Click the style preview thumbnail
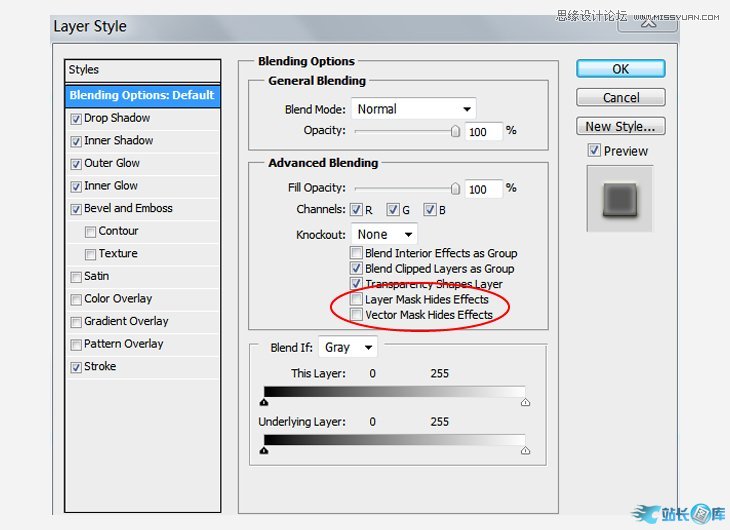Image resolution: width=730 pixels, height=530 pixels. coord(619,198)
